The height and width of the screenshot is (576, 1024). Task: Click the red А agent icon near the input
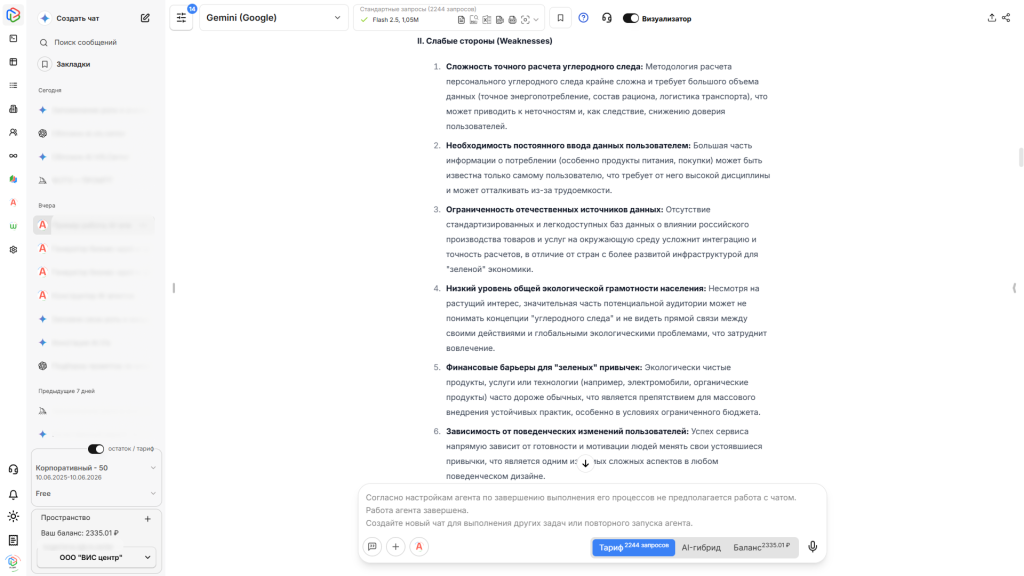click(x=419, y=547)
